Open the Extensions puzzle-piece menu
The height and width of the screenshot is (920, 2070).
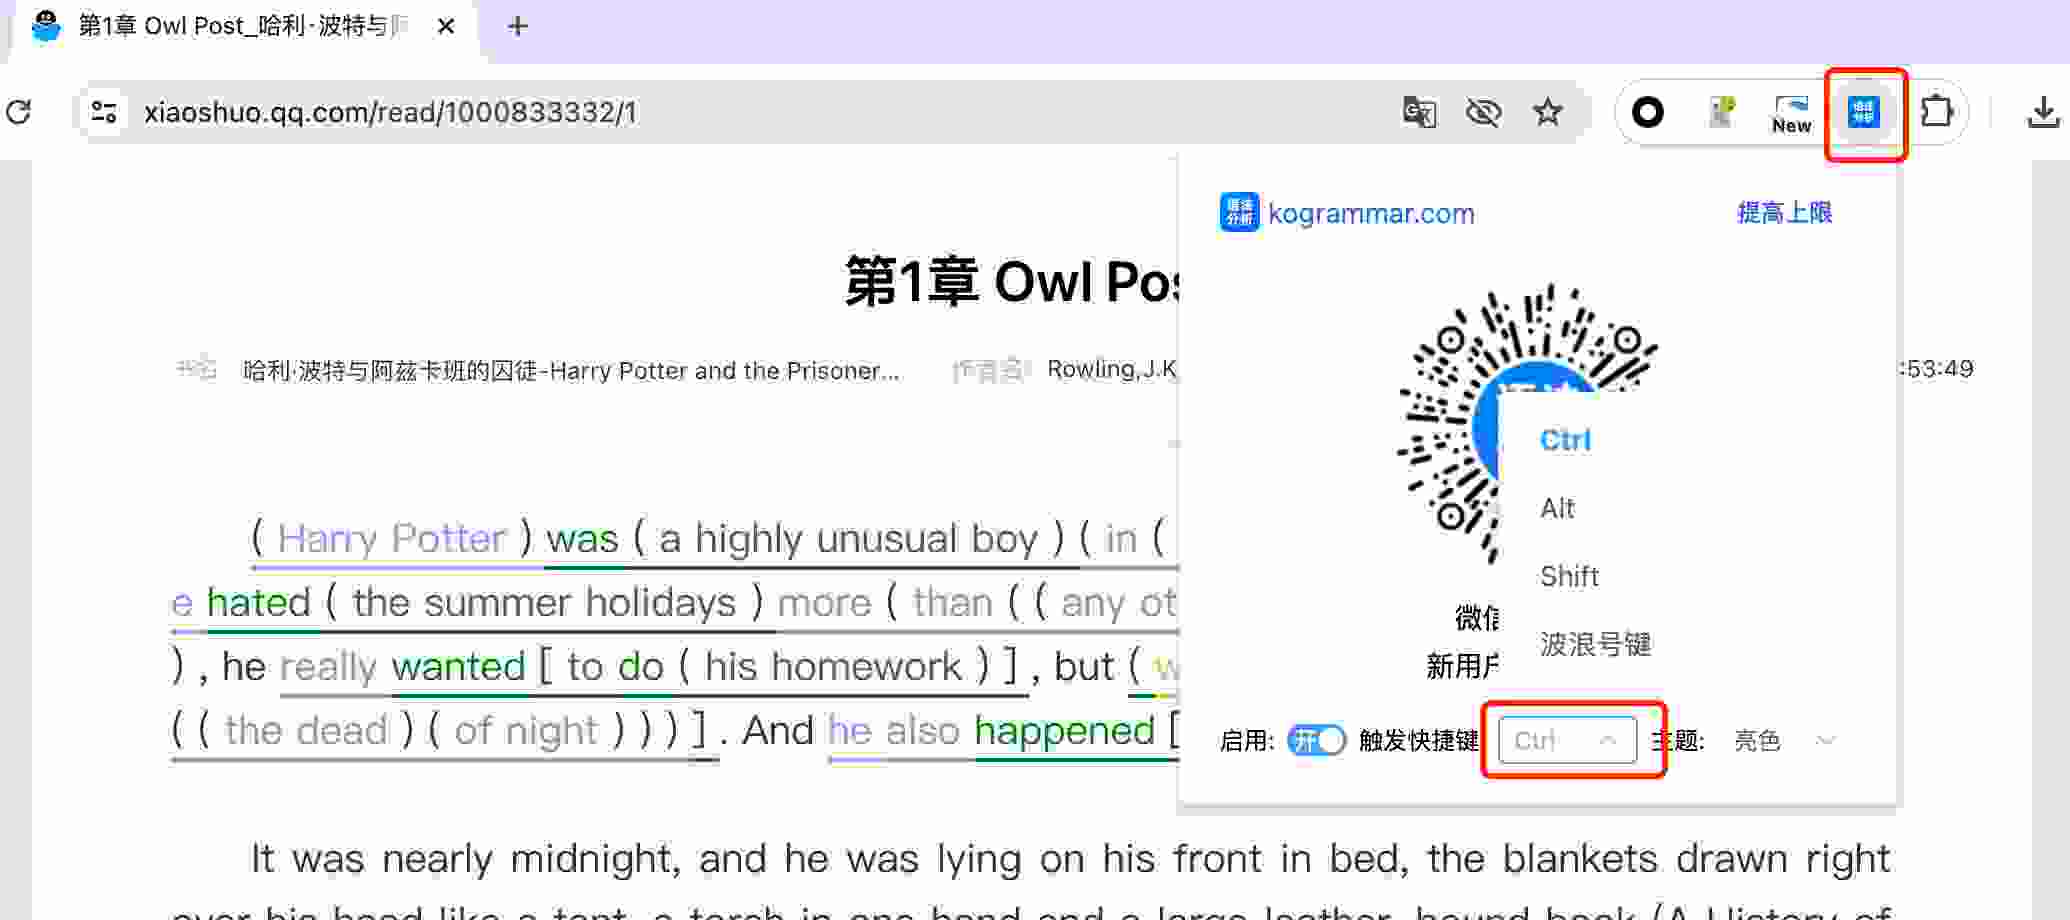[x=1937, y=111]
